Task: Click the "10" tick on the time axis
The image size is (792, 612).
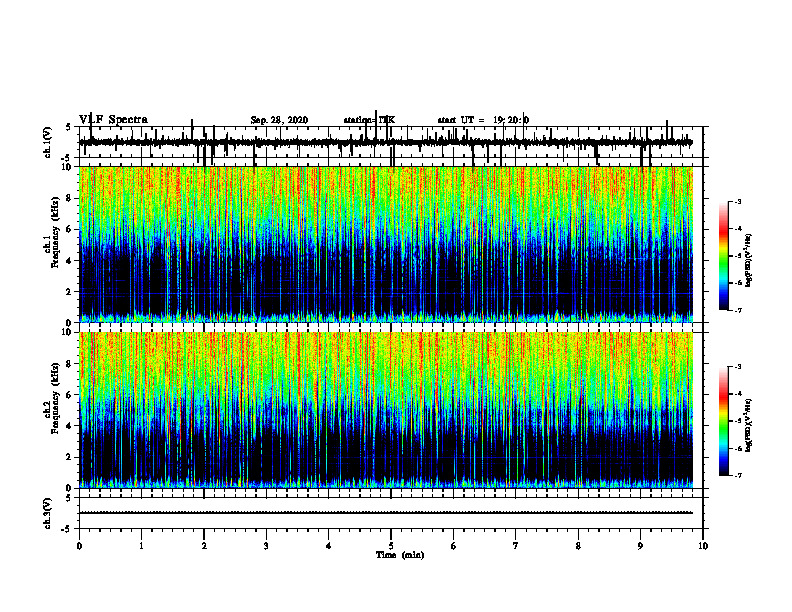Action: (x=703, y=546)
